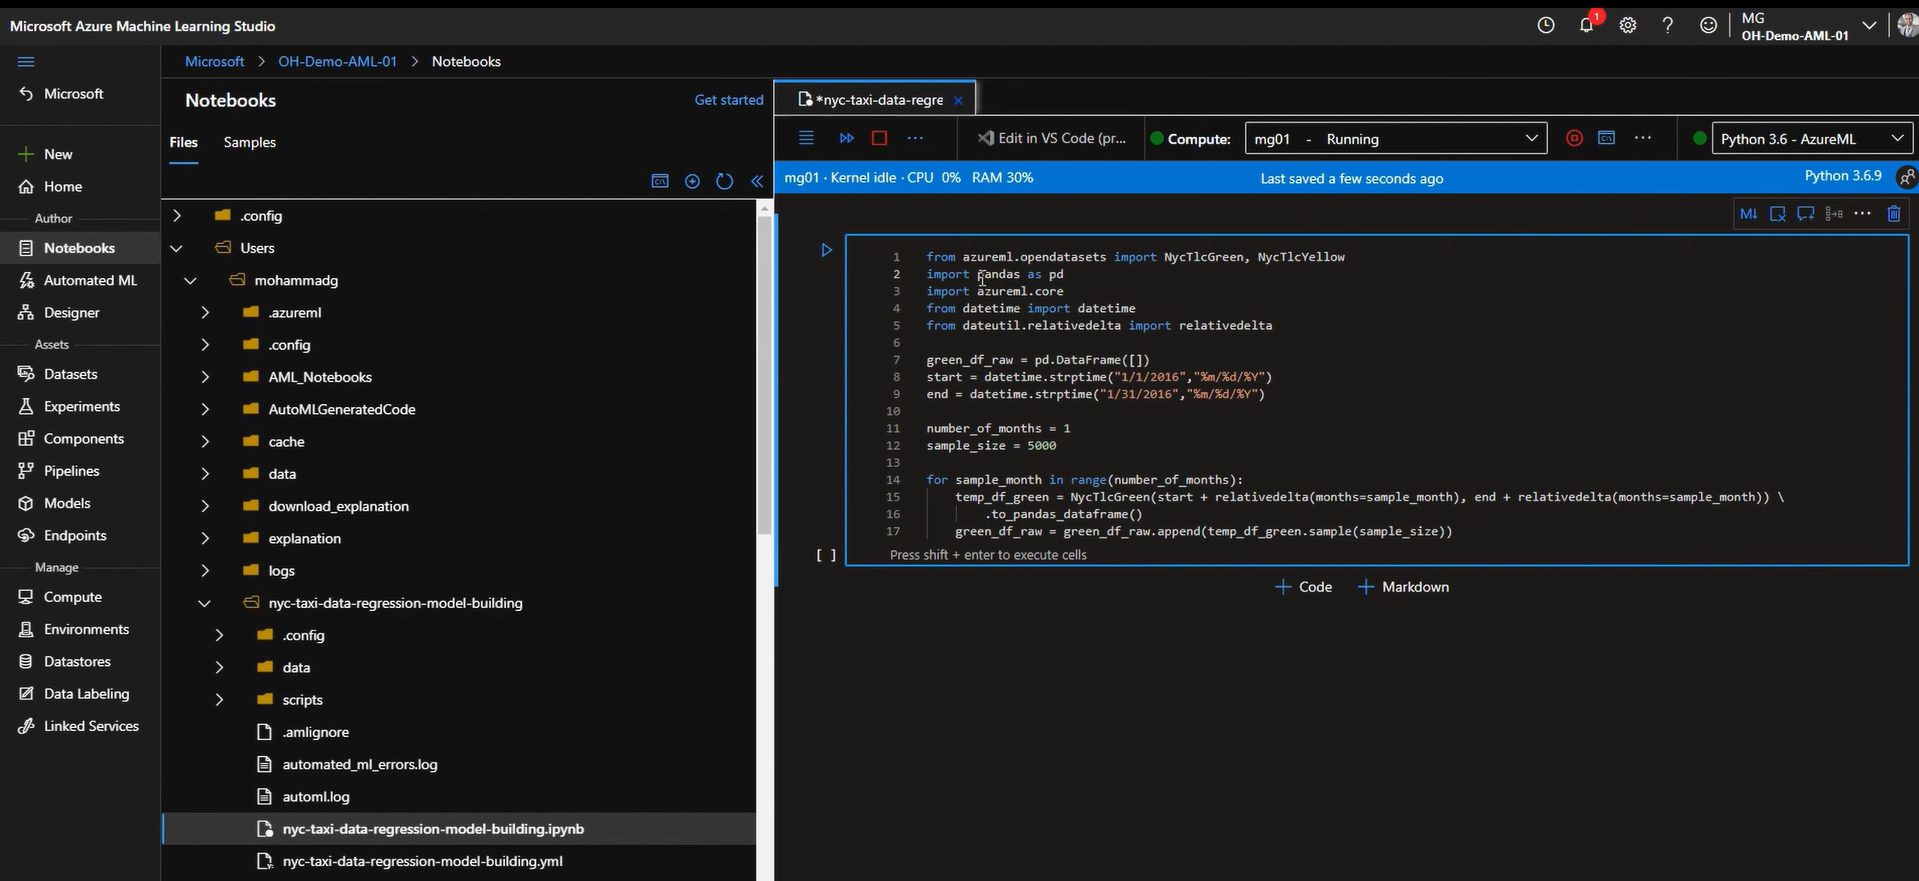Toggle the left navigation hamburger menu
The width and height of the screenshot is (1919, 881).
click(x=26, y=62)
